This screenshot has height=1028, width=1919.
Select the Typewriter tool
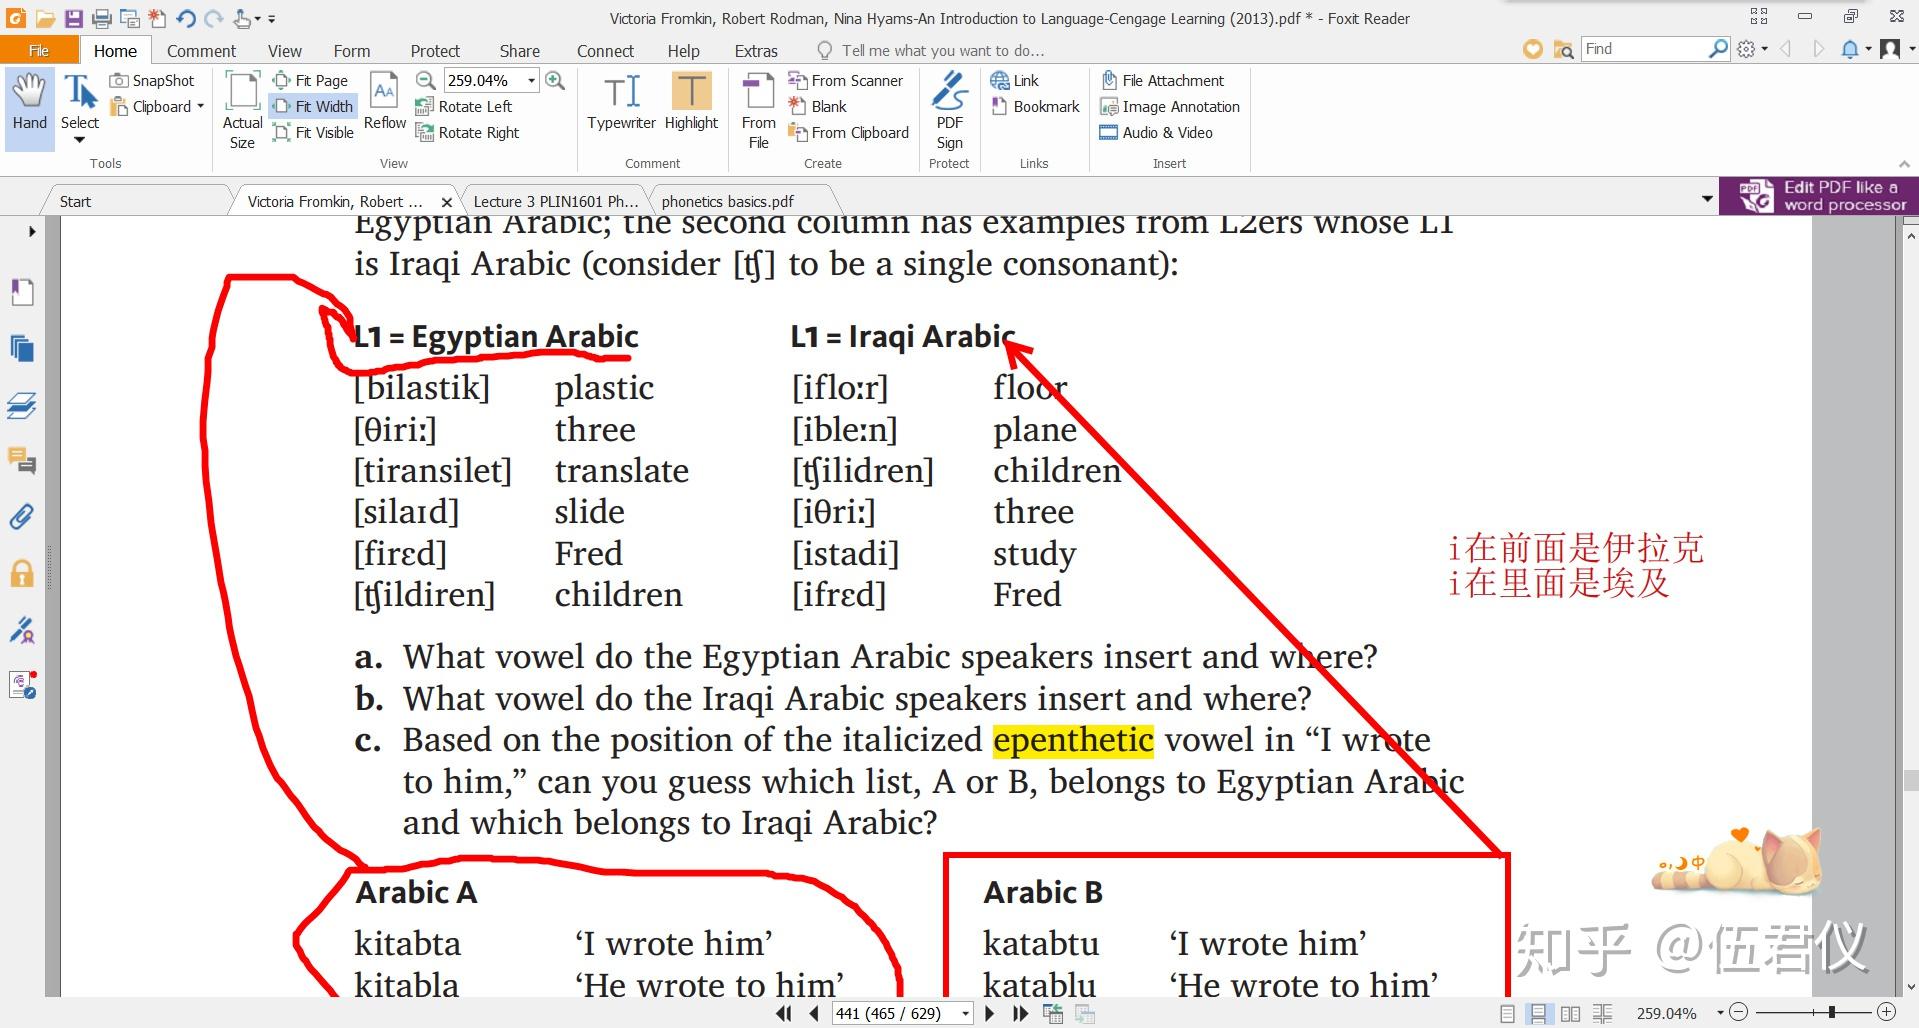[x=621, y=101]
